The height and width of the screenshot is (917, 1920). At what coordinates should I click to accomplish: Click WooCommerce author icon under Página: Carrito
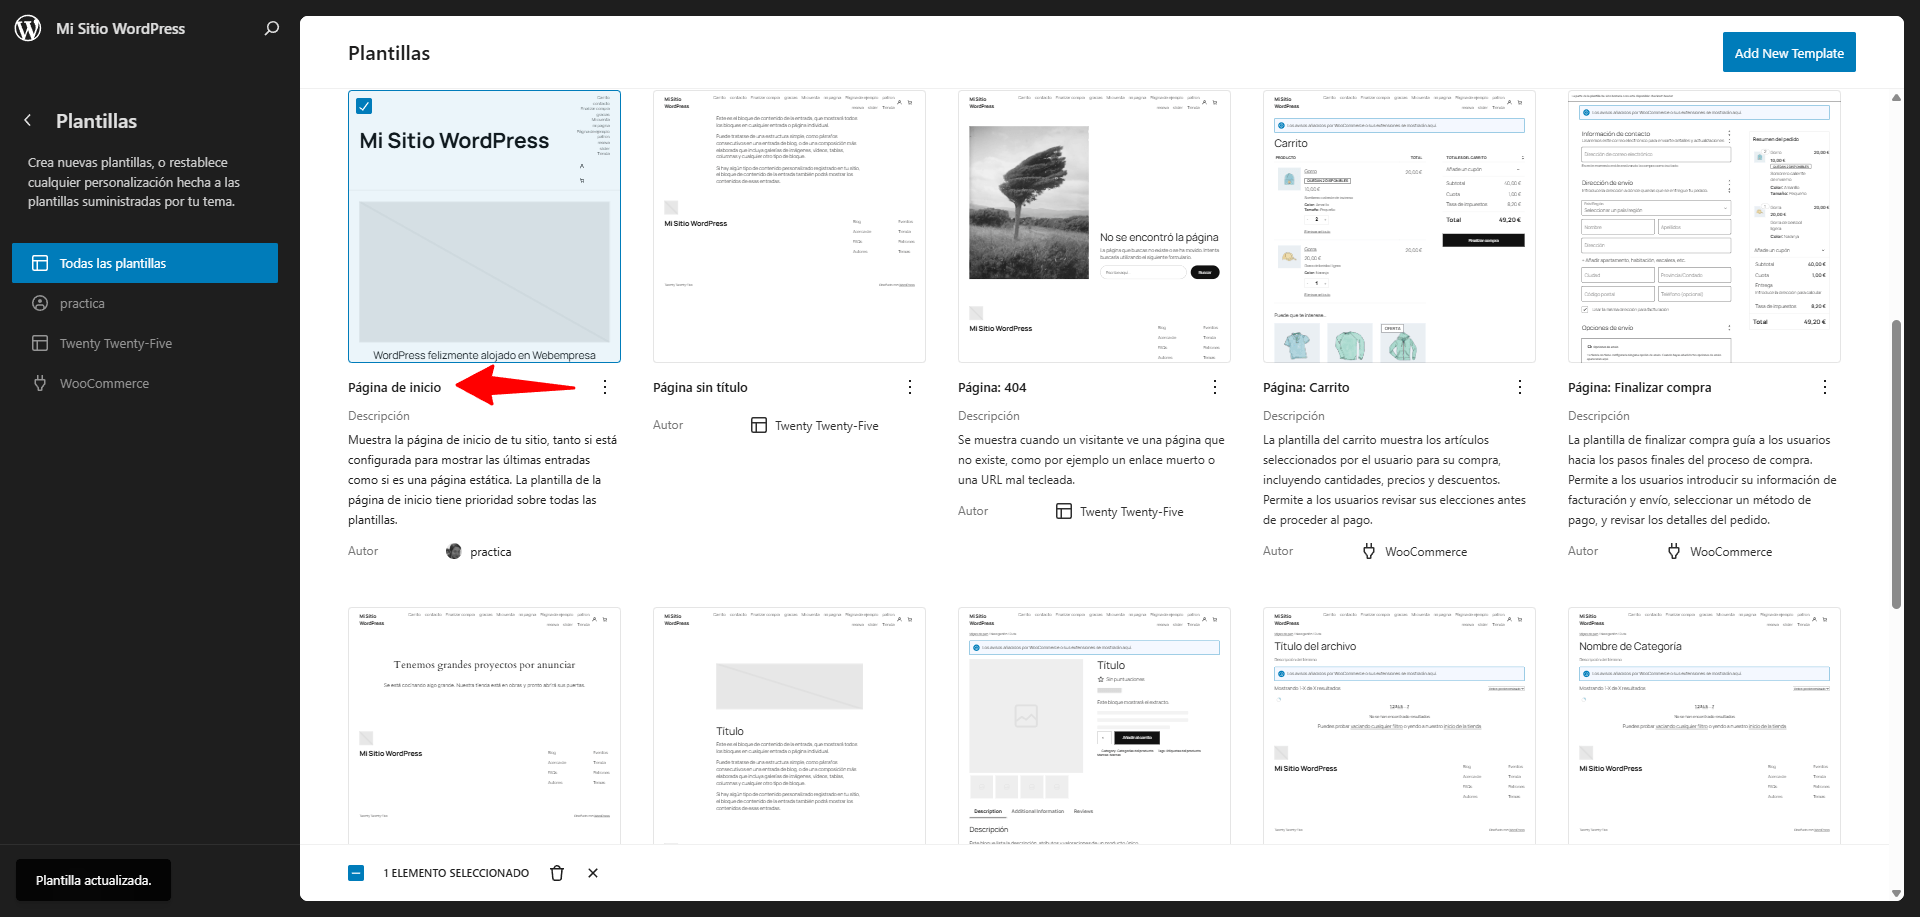1369,551
